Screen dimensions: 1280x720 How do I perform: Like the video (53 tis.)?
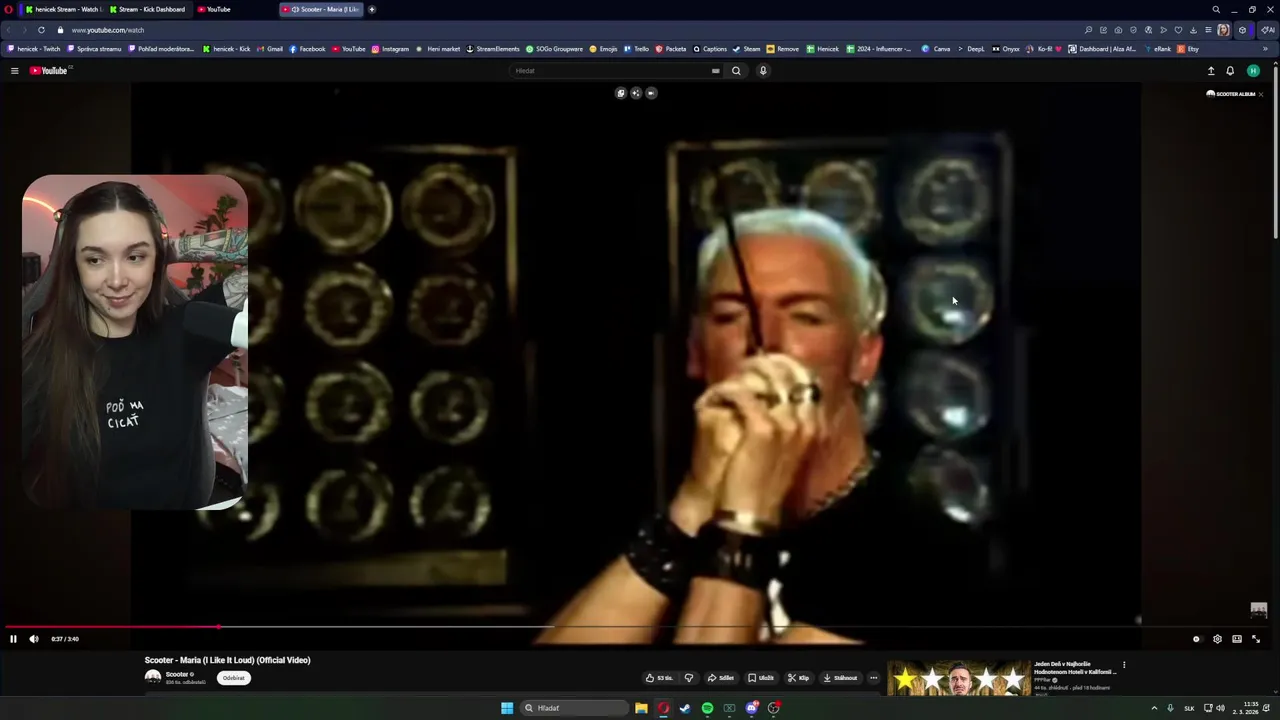pos(659,678)
